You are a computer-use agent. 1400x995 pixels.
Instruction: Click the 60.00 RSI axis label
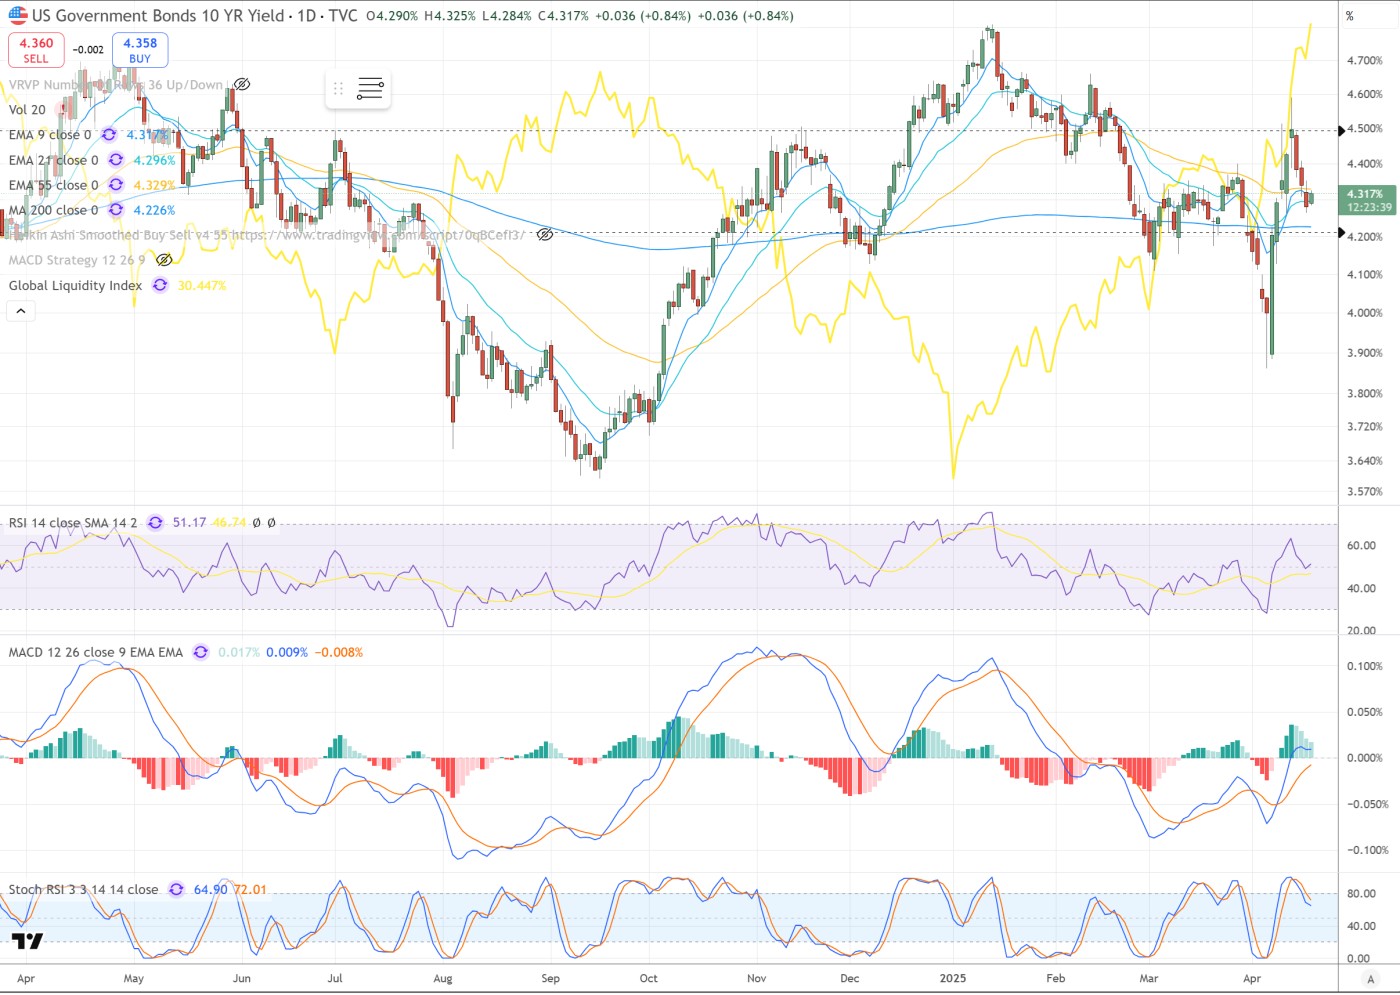coord(1361,546)
